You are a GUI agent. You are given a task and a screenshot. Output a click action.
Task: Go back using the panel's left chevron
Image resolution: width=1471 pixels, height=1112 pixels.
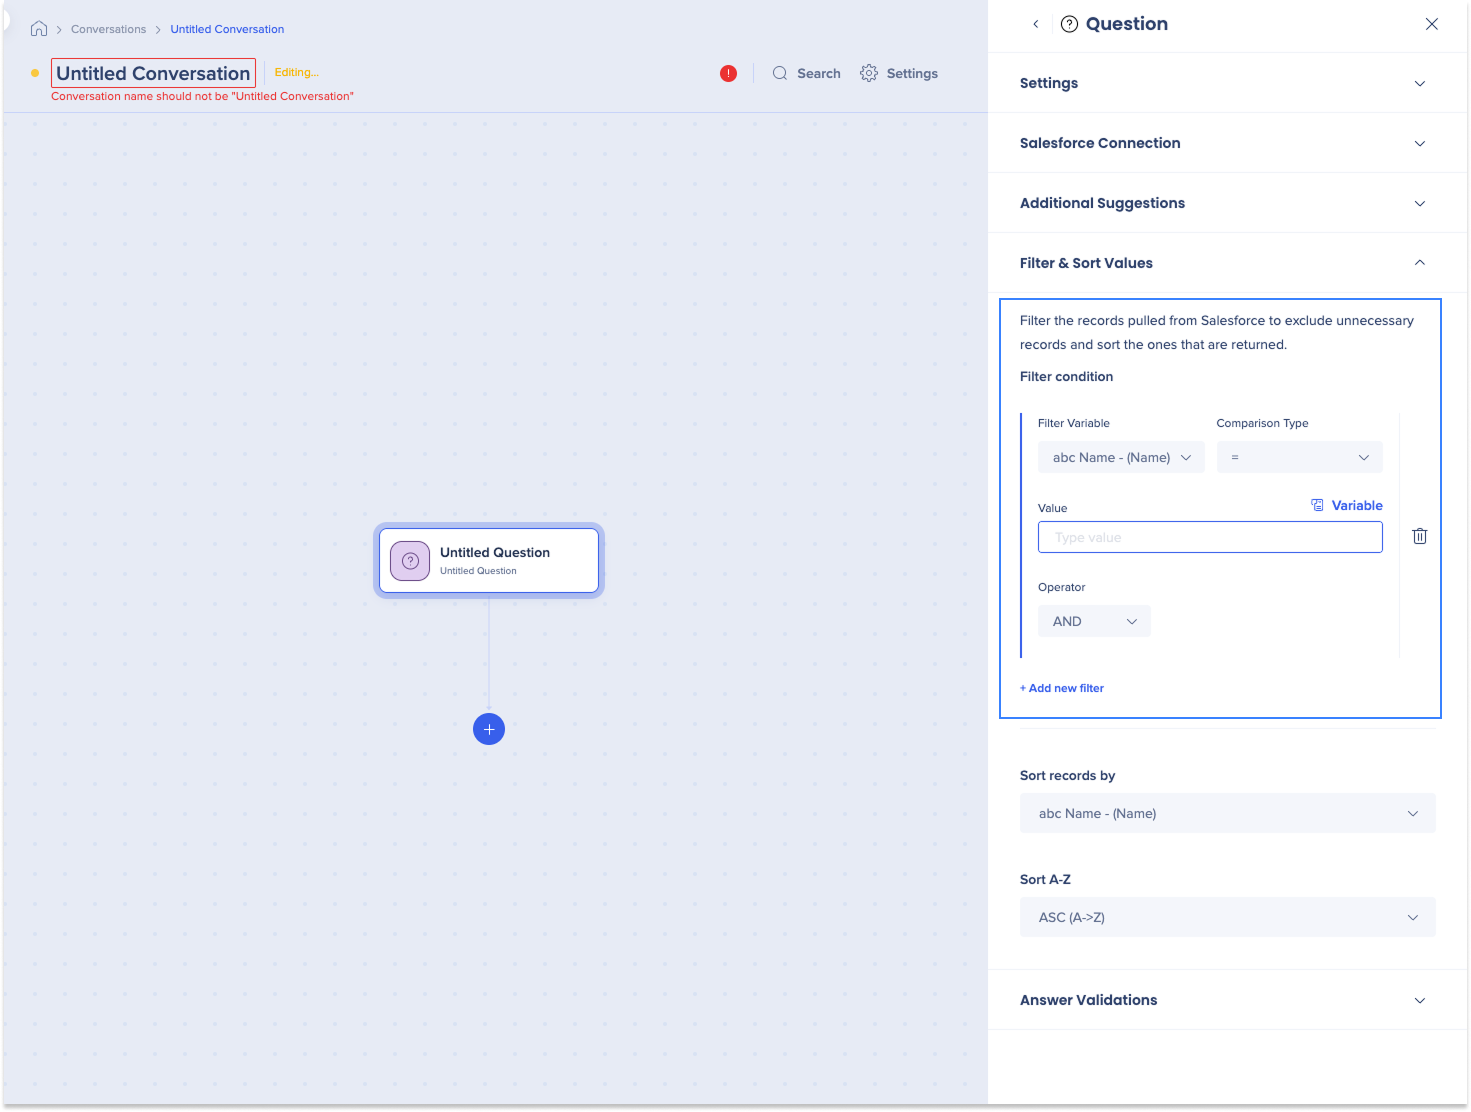point(1036,24)
